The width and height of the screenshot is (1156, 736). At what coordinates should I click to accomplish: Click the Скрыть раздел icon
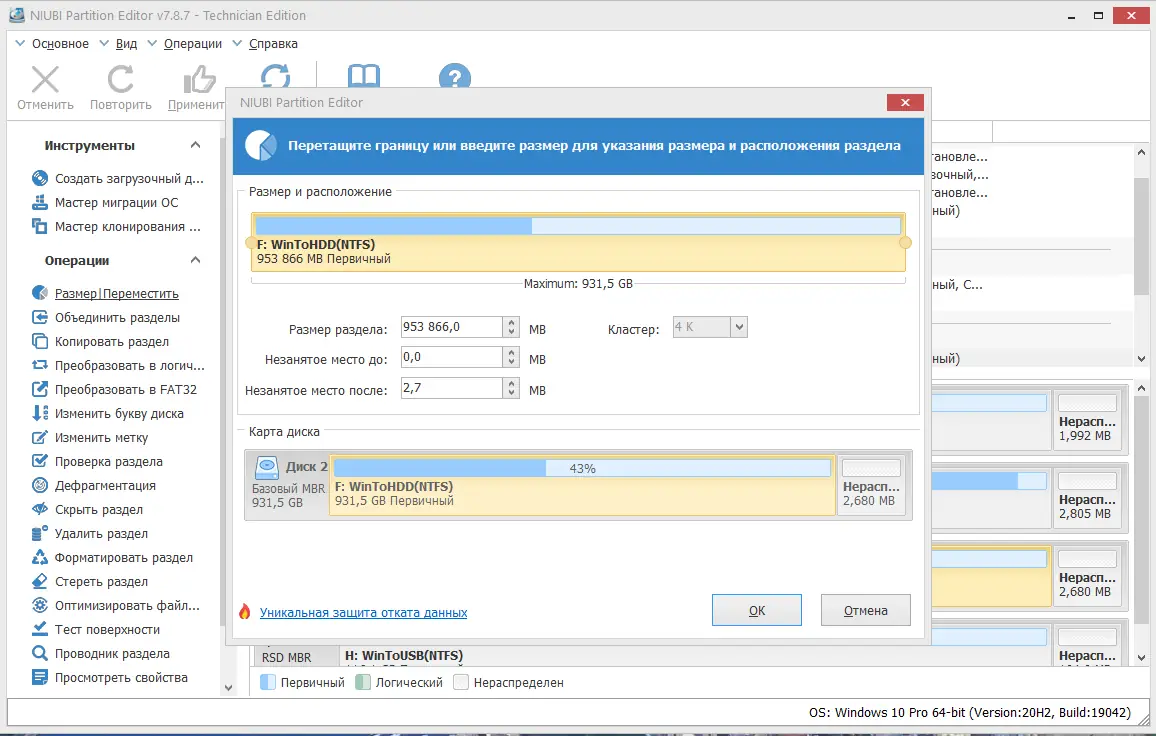40,509
